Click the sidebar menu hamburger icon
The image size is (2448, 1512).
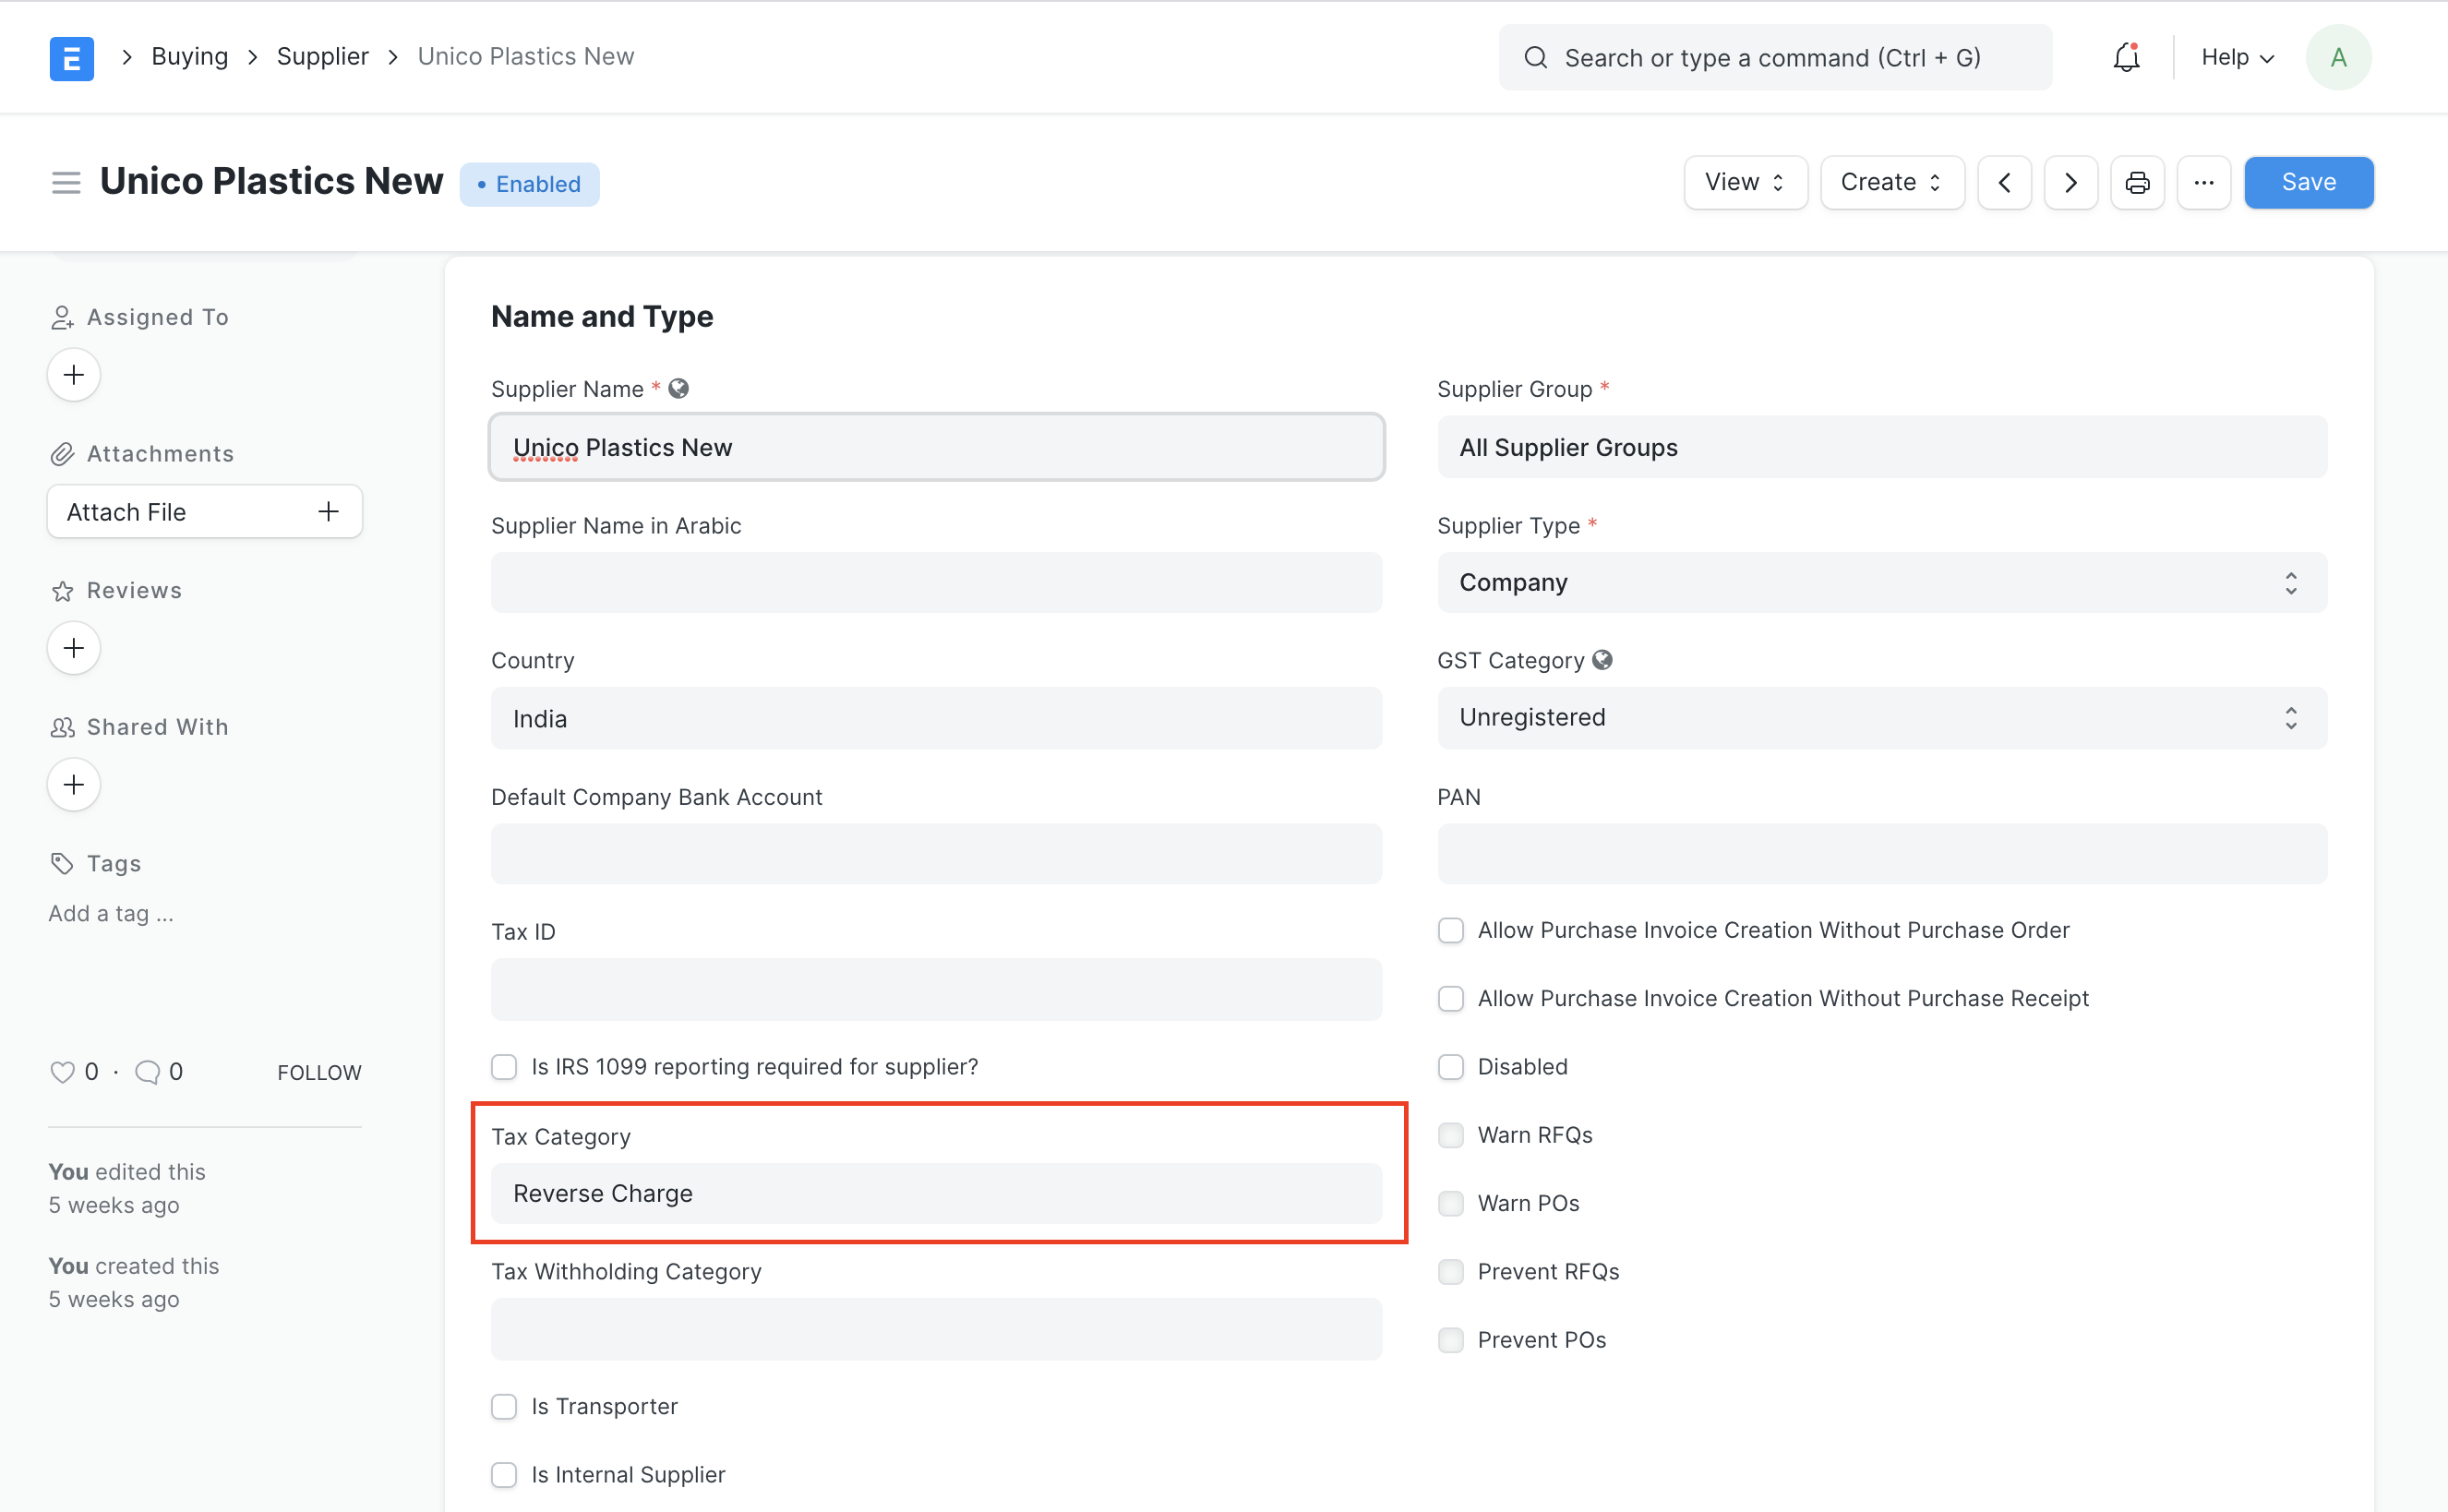[65, 184]
